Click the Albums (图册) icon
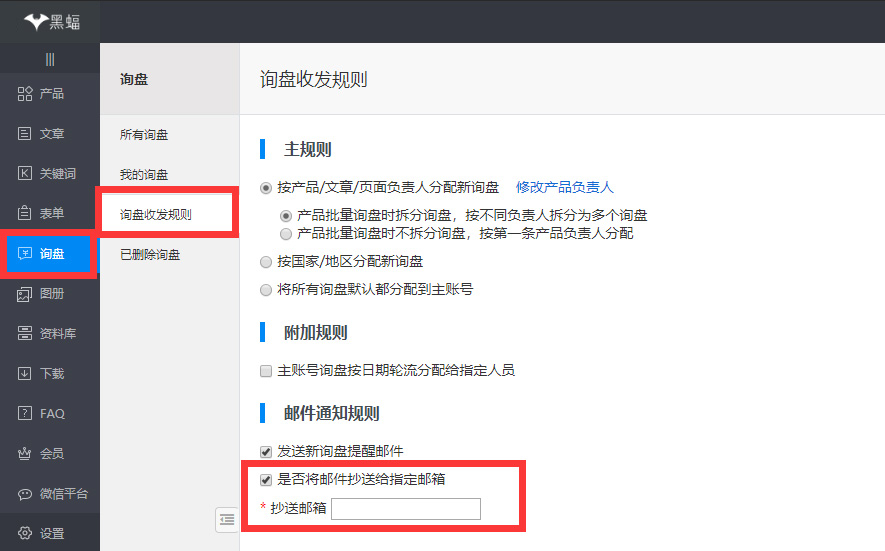The image size is (885, 551). [26, 294]
